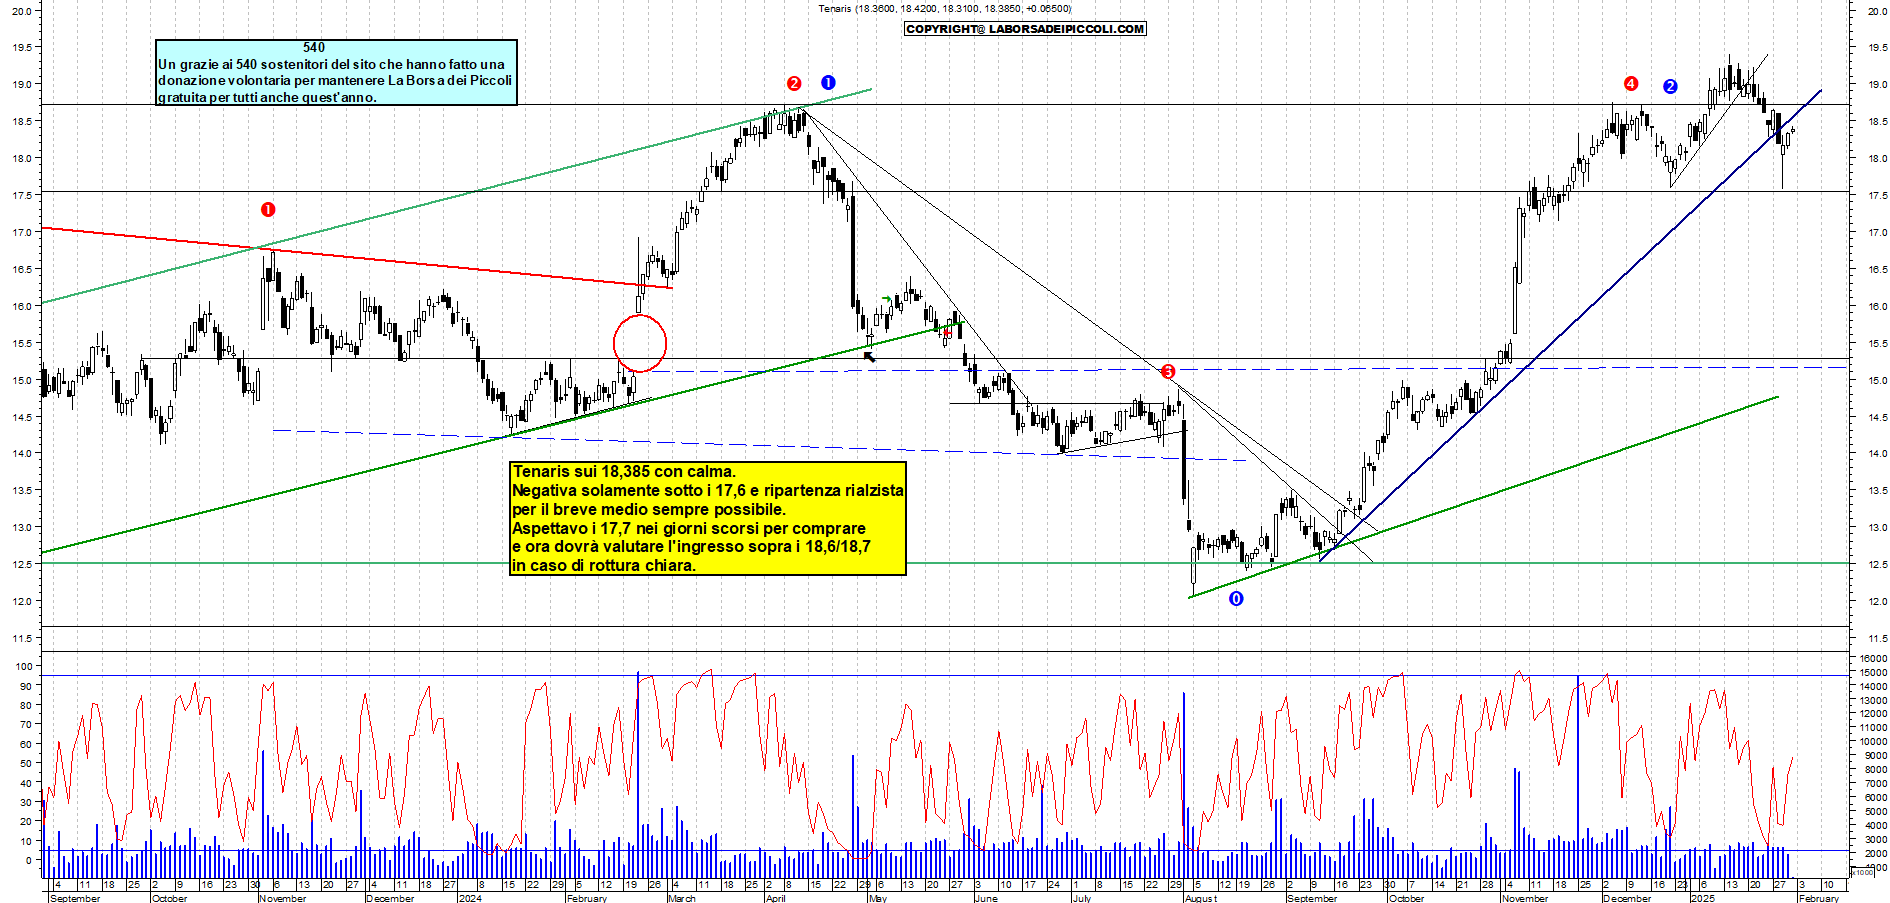This screenshot has width=1890, height=903.
Task: Click the blue wave marker 2
Action: tap(1670, 86)
